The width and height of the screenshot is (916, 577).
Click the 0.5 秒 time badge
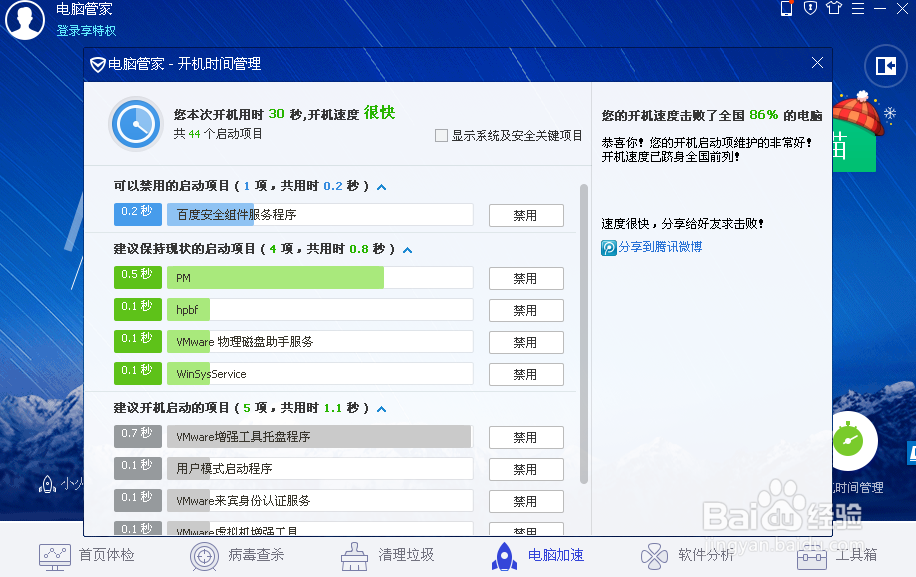pyautogui.click(x=137, y=277)
